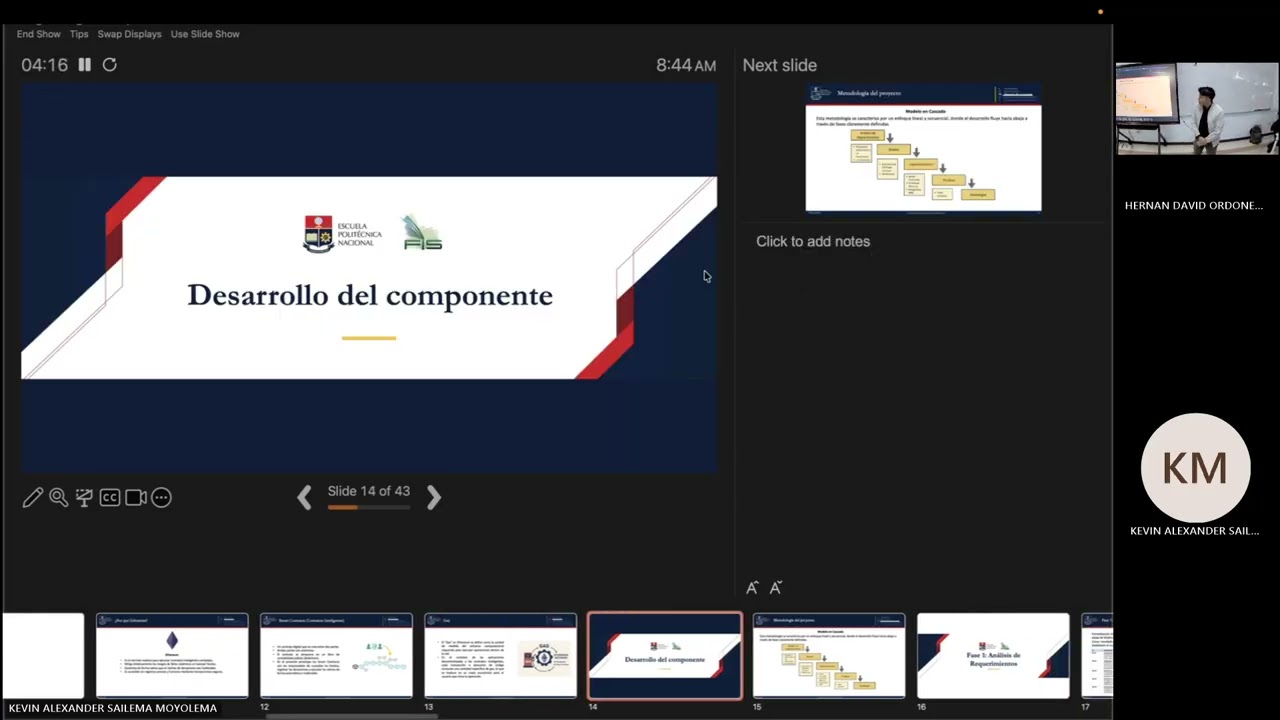Open more options ellipsis menu
This screenshot has width=1280, height=720.
click(161, 497)
